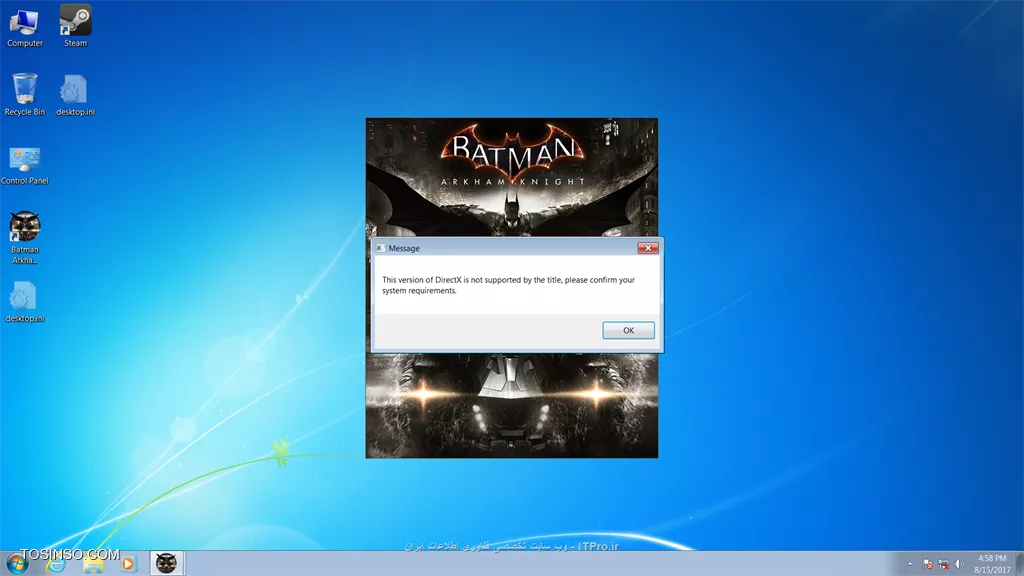
Task: Open Windows Media Player from taskbar
Action: tap(129, 564)
